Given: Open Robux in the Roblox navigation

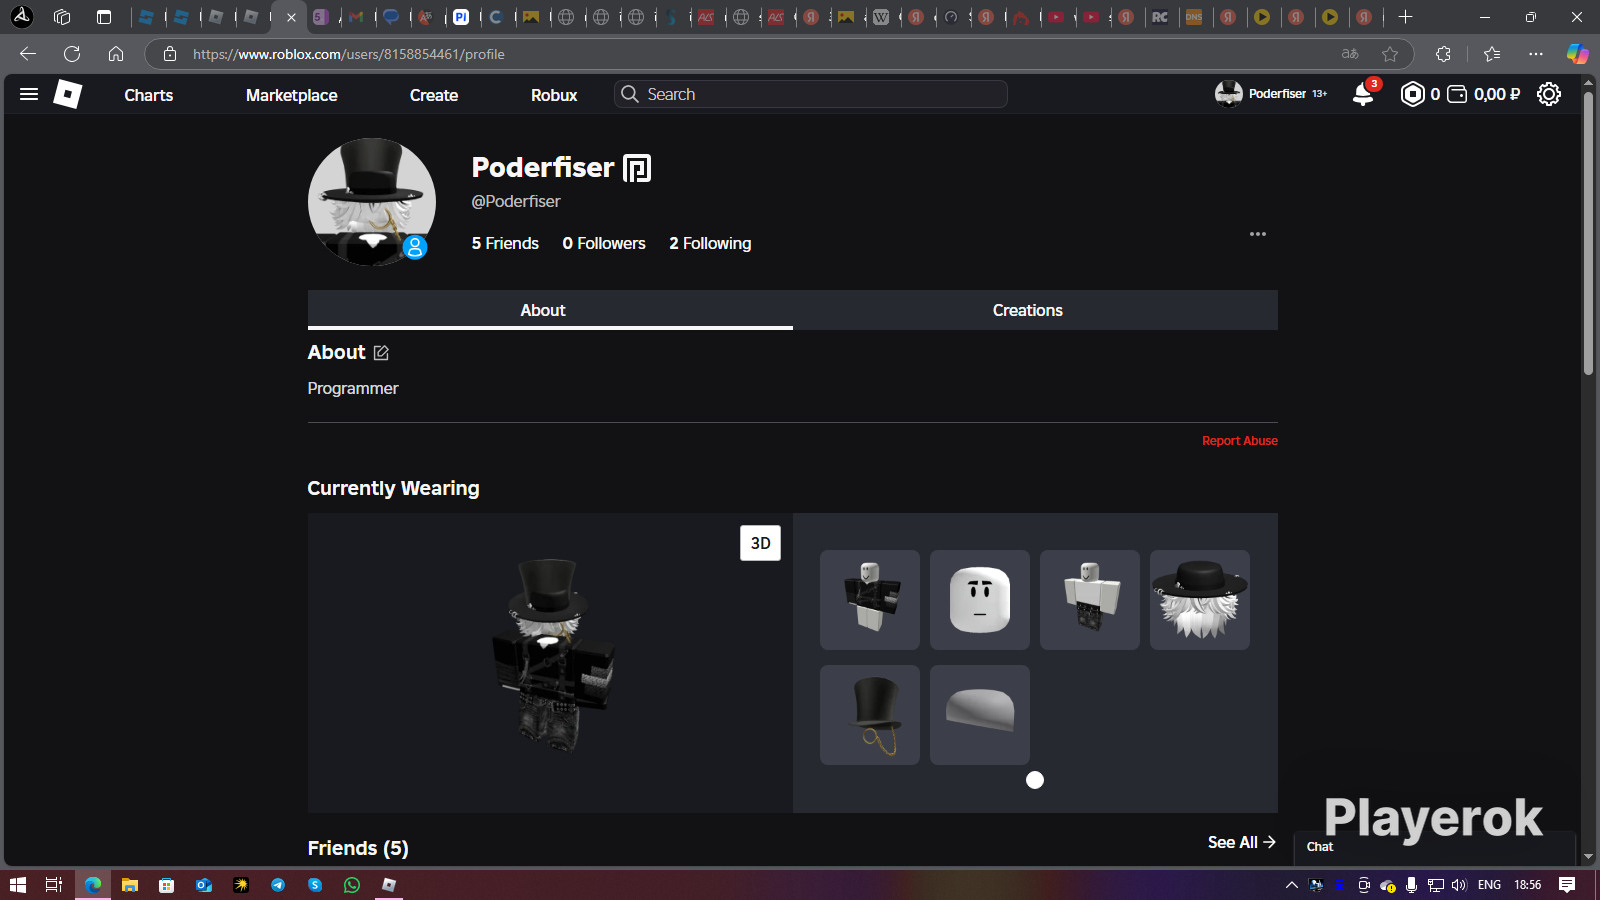Looking at the screenshot, I should coord(554,95).
